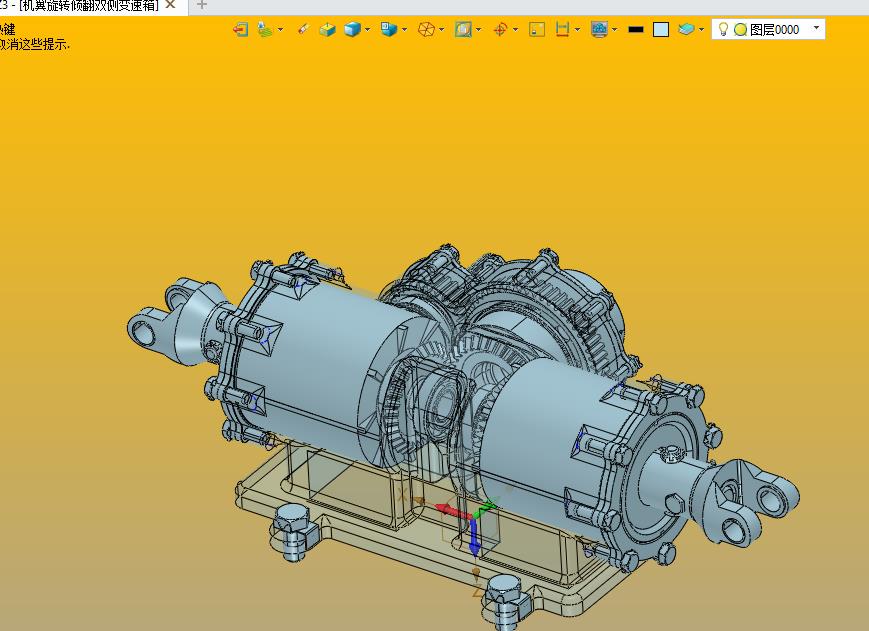Select the eraser/brush tool icon

point(303,29)
